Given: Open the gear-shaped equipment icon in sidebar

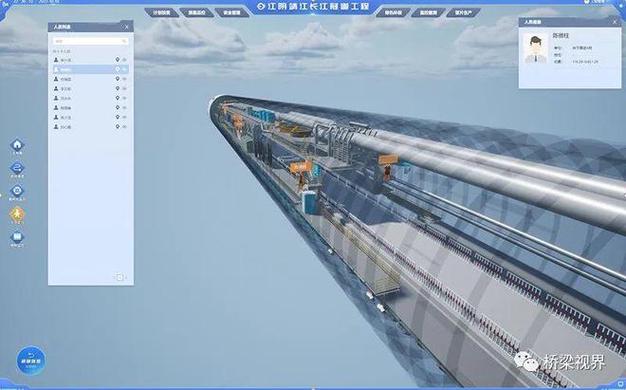Looking at the screenshot, I should pos(17,192).
